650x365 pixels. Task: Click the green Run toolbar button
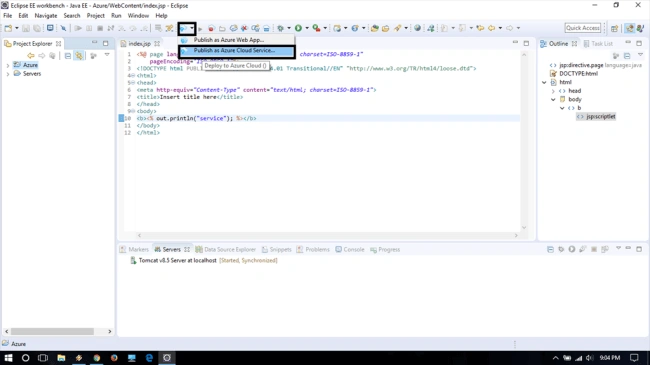click(298, 28)
